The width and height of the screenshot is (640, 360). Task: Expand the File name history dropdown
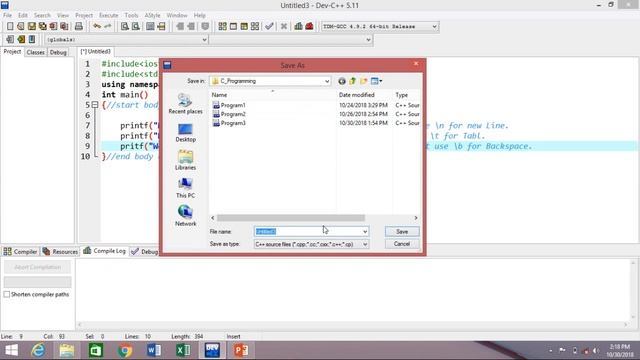coord(365,231)
